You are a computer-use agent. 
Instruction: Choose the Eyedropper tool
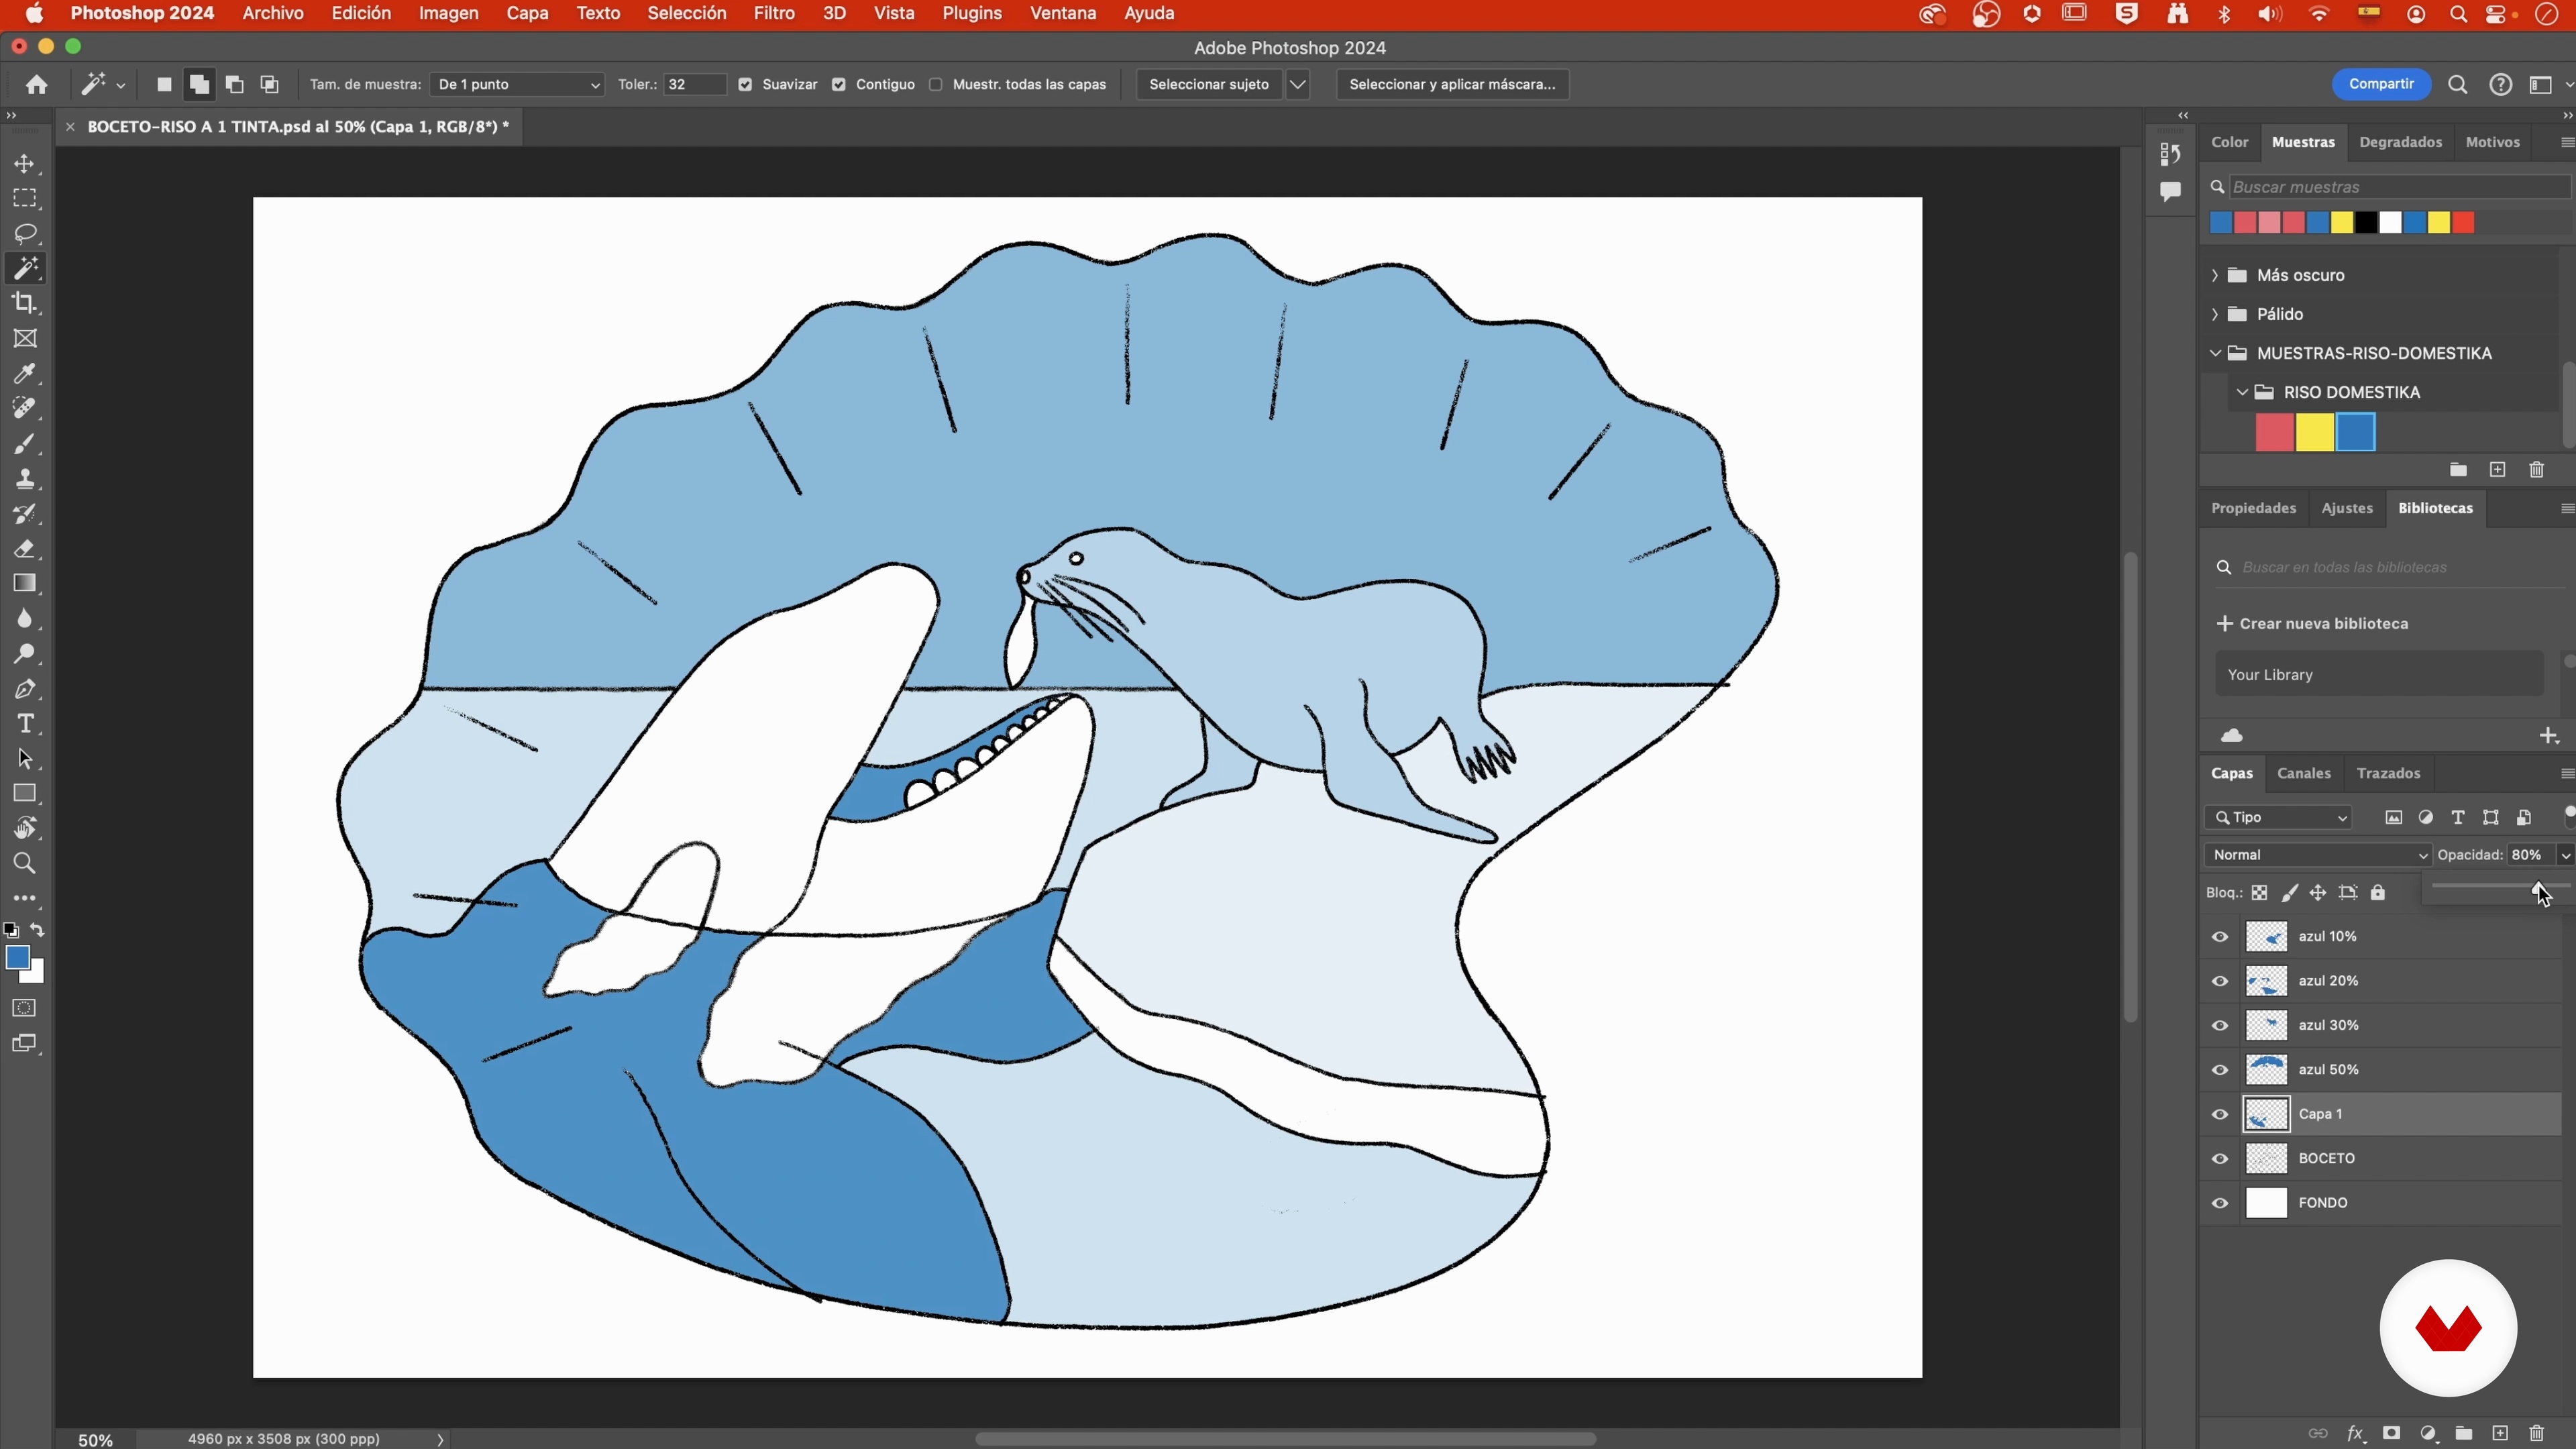coord(25,374)
